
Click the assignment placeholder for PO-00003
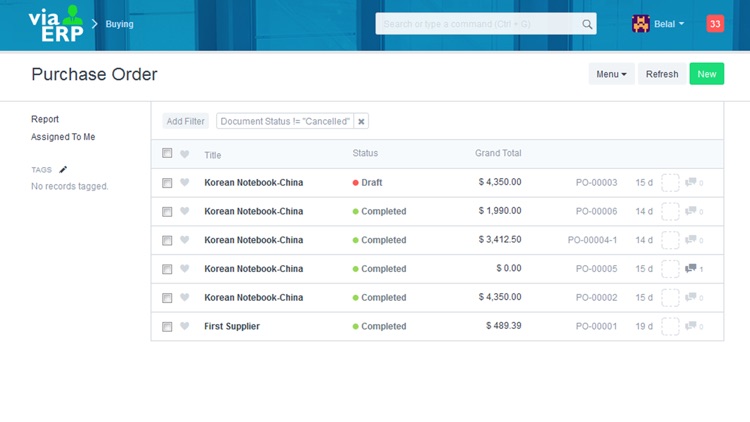click(x=670, y=183)
